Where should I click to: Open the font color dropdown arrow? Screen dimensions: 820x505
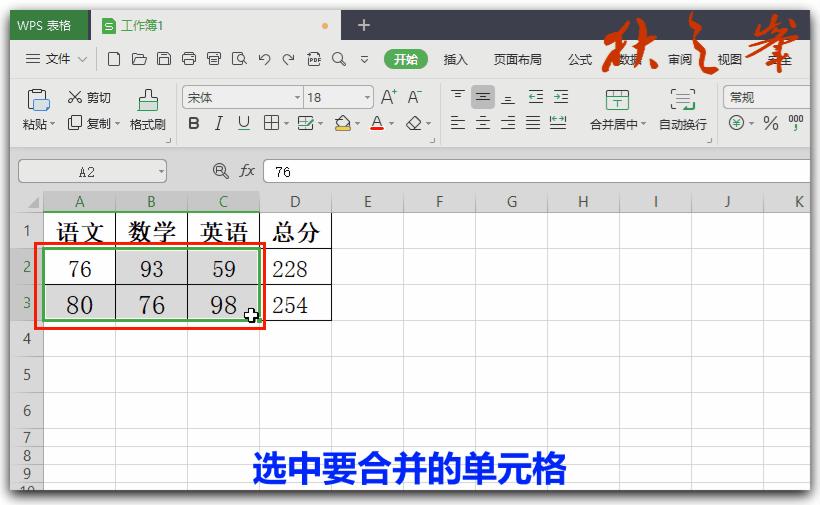(391, 124)
